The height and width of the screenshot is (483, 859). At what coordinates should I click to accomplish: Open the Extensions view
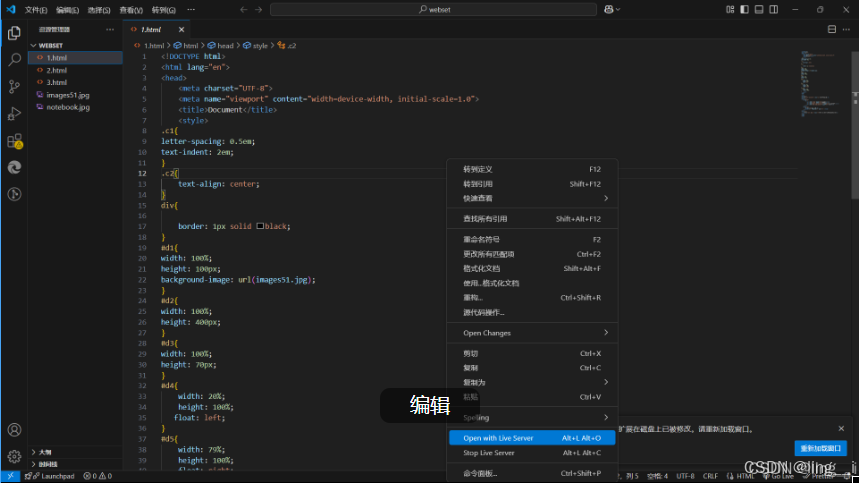click(14, 141)
